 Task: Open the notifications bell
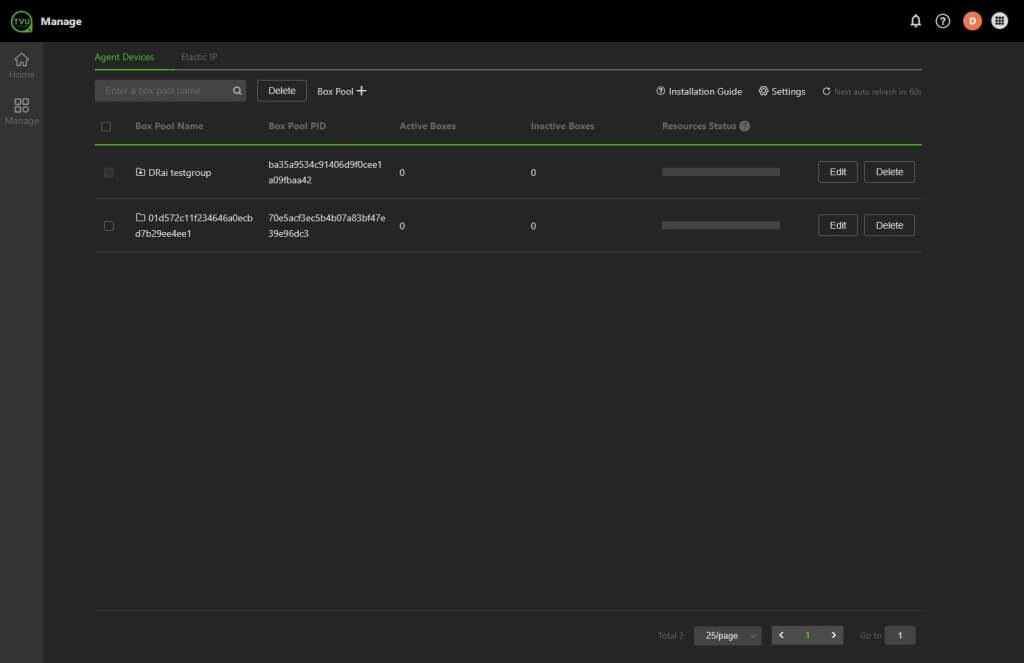[915, 21]
